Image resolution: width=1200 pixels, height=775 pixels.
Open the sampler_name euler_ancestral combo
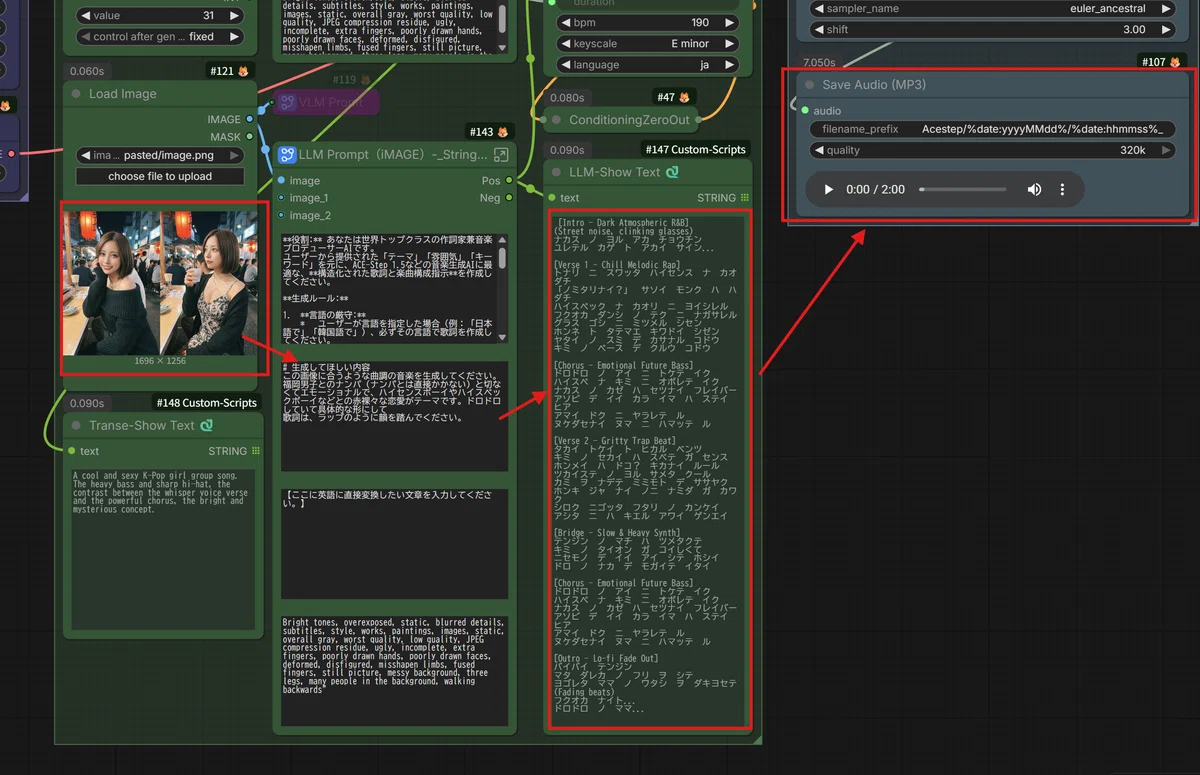(x=993, y=8)
